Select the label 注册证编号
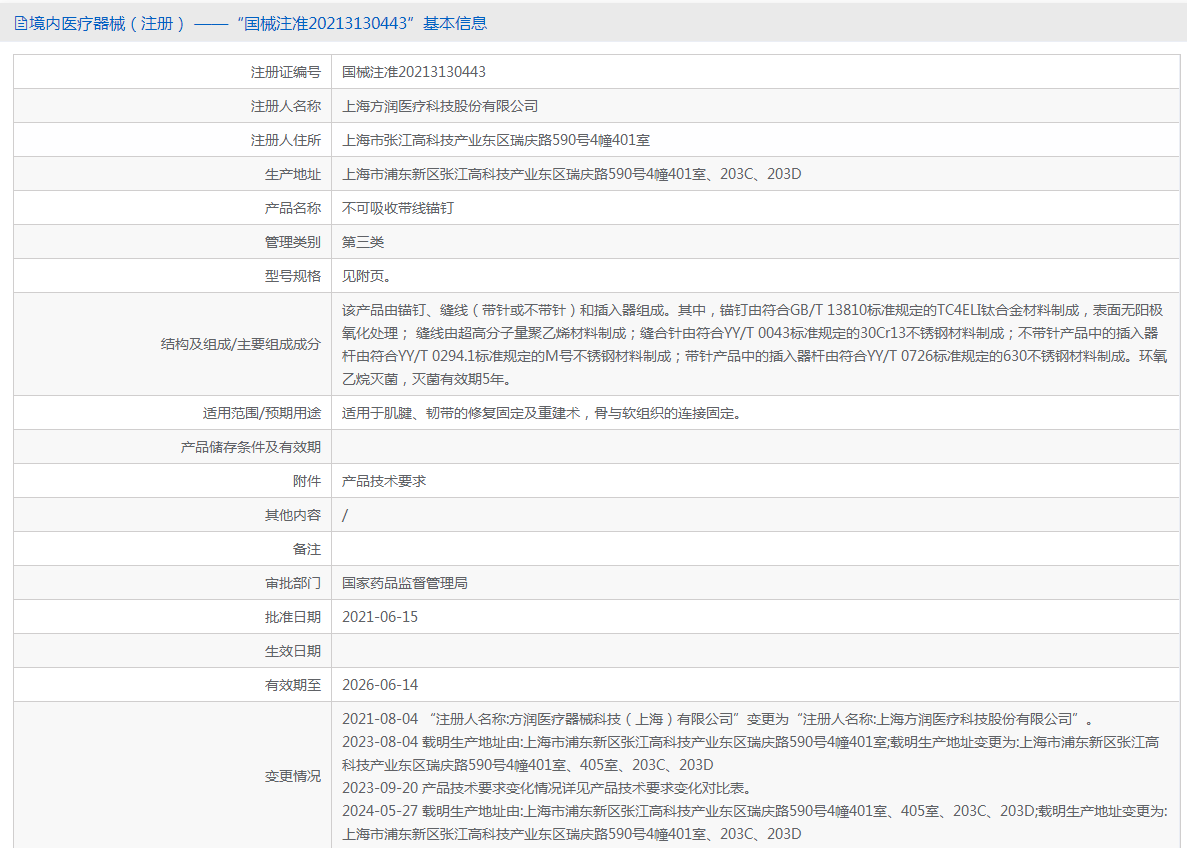Screen dimensions: 1187x848 click(286, 72)
